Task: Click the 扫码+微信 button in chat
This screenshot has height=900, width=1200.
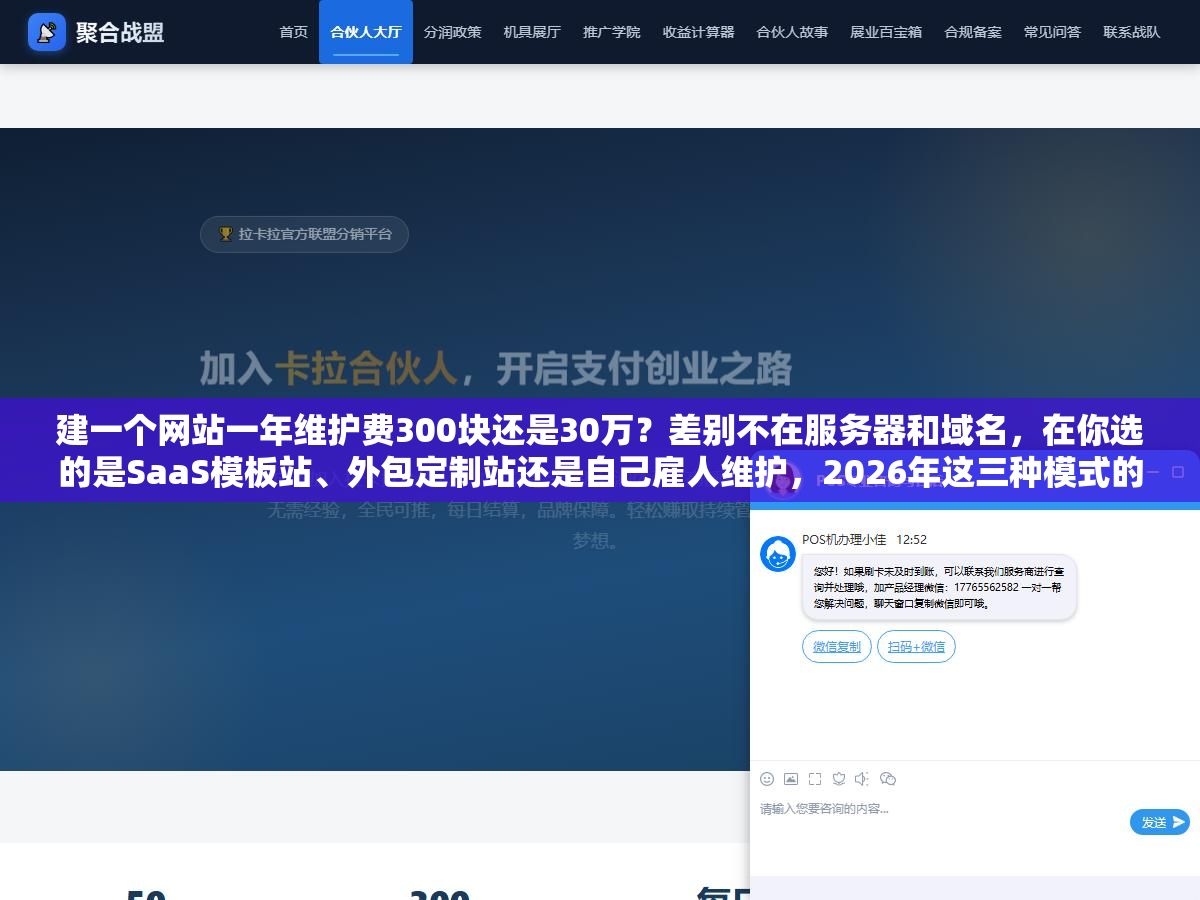Action: coord(916,647)
